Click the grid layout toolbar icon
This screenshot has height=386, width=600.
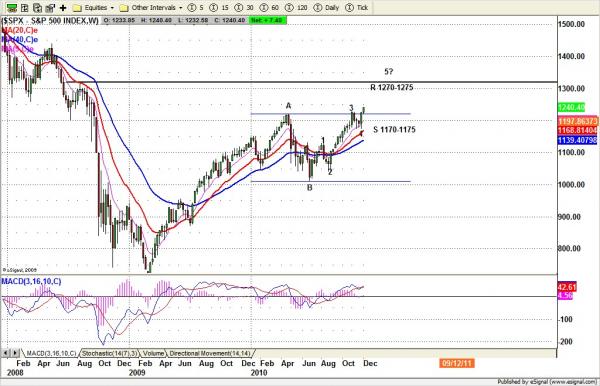(x=25, y=7)
